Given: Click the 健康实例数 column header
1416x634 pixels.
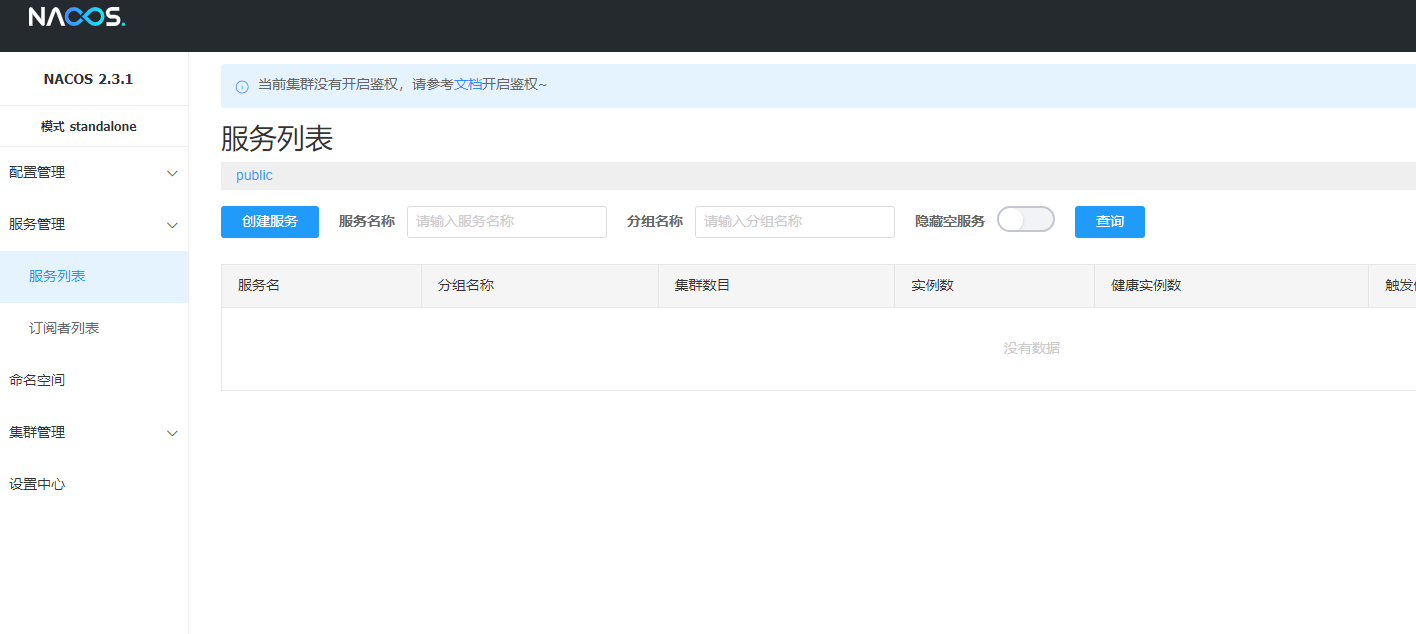Looking at the screenshot, I should pos(1146,286).
